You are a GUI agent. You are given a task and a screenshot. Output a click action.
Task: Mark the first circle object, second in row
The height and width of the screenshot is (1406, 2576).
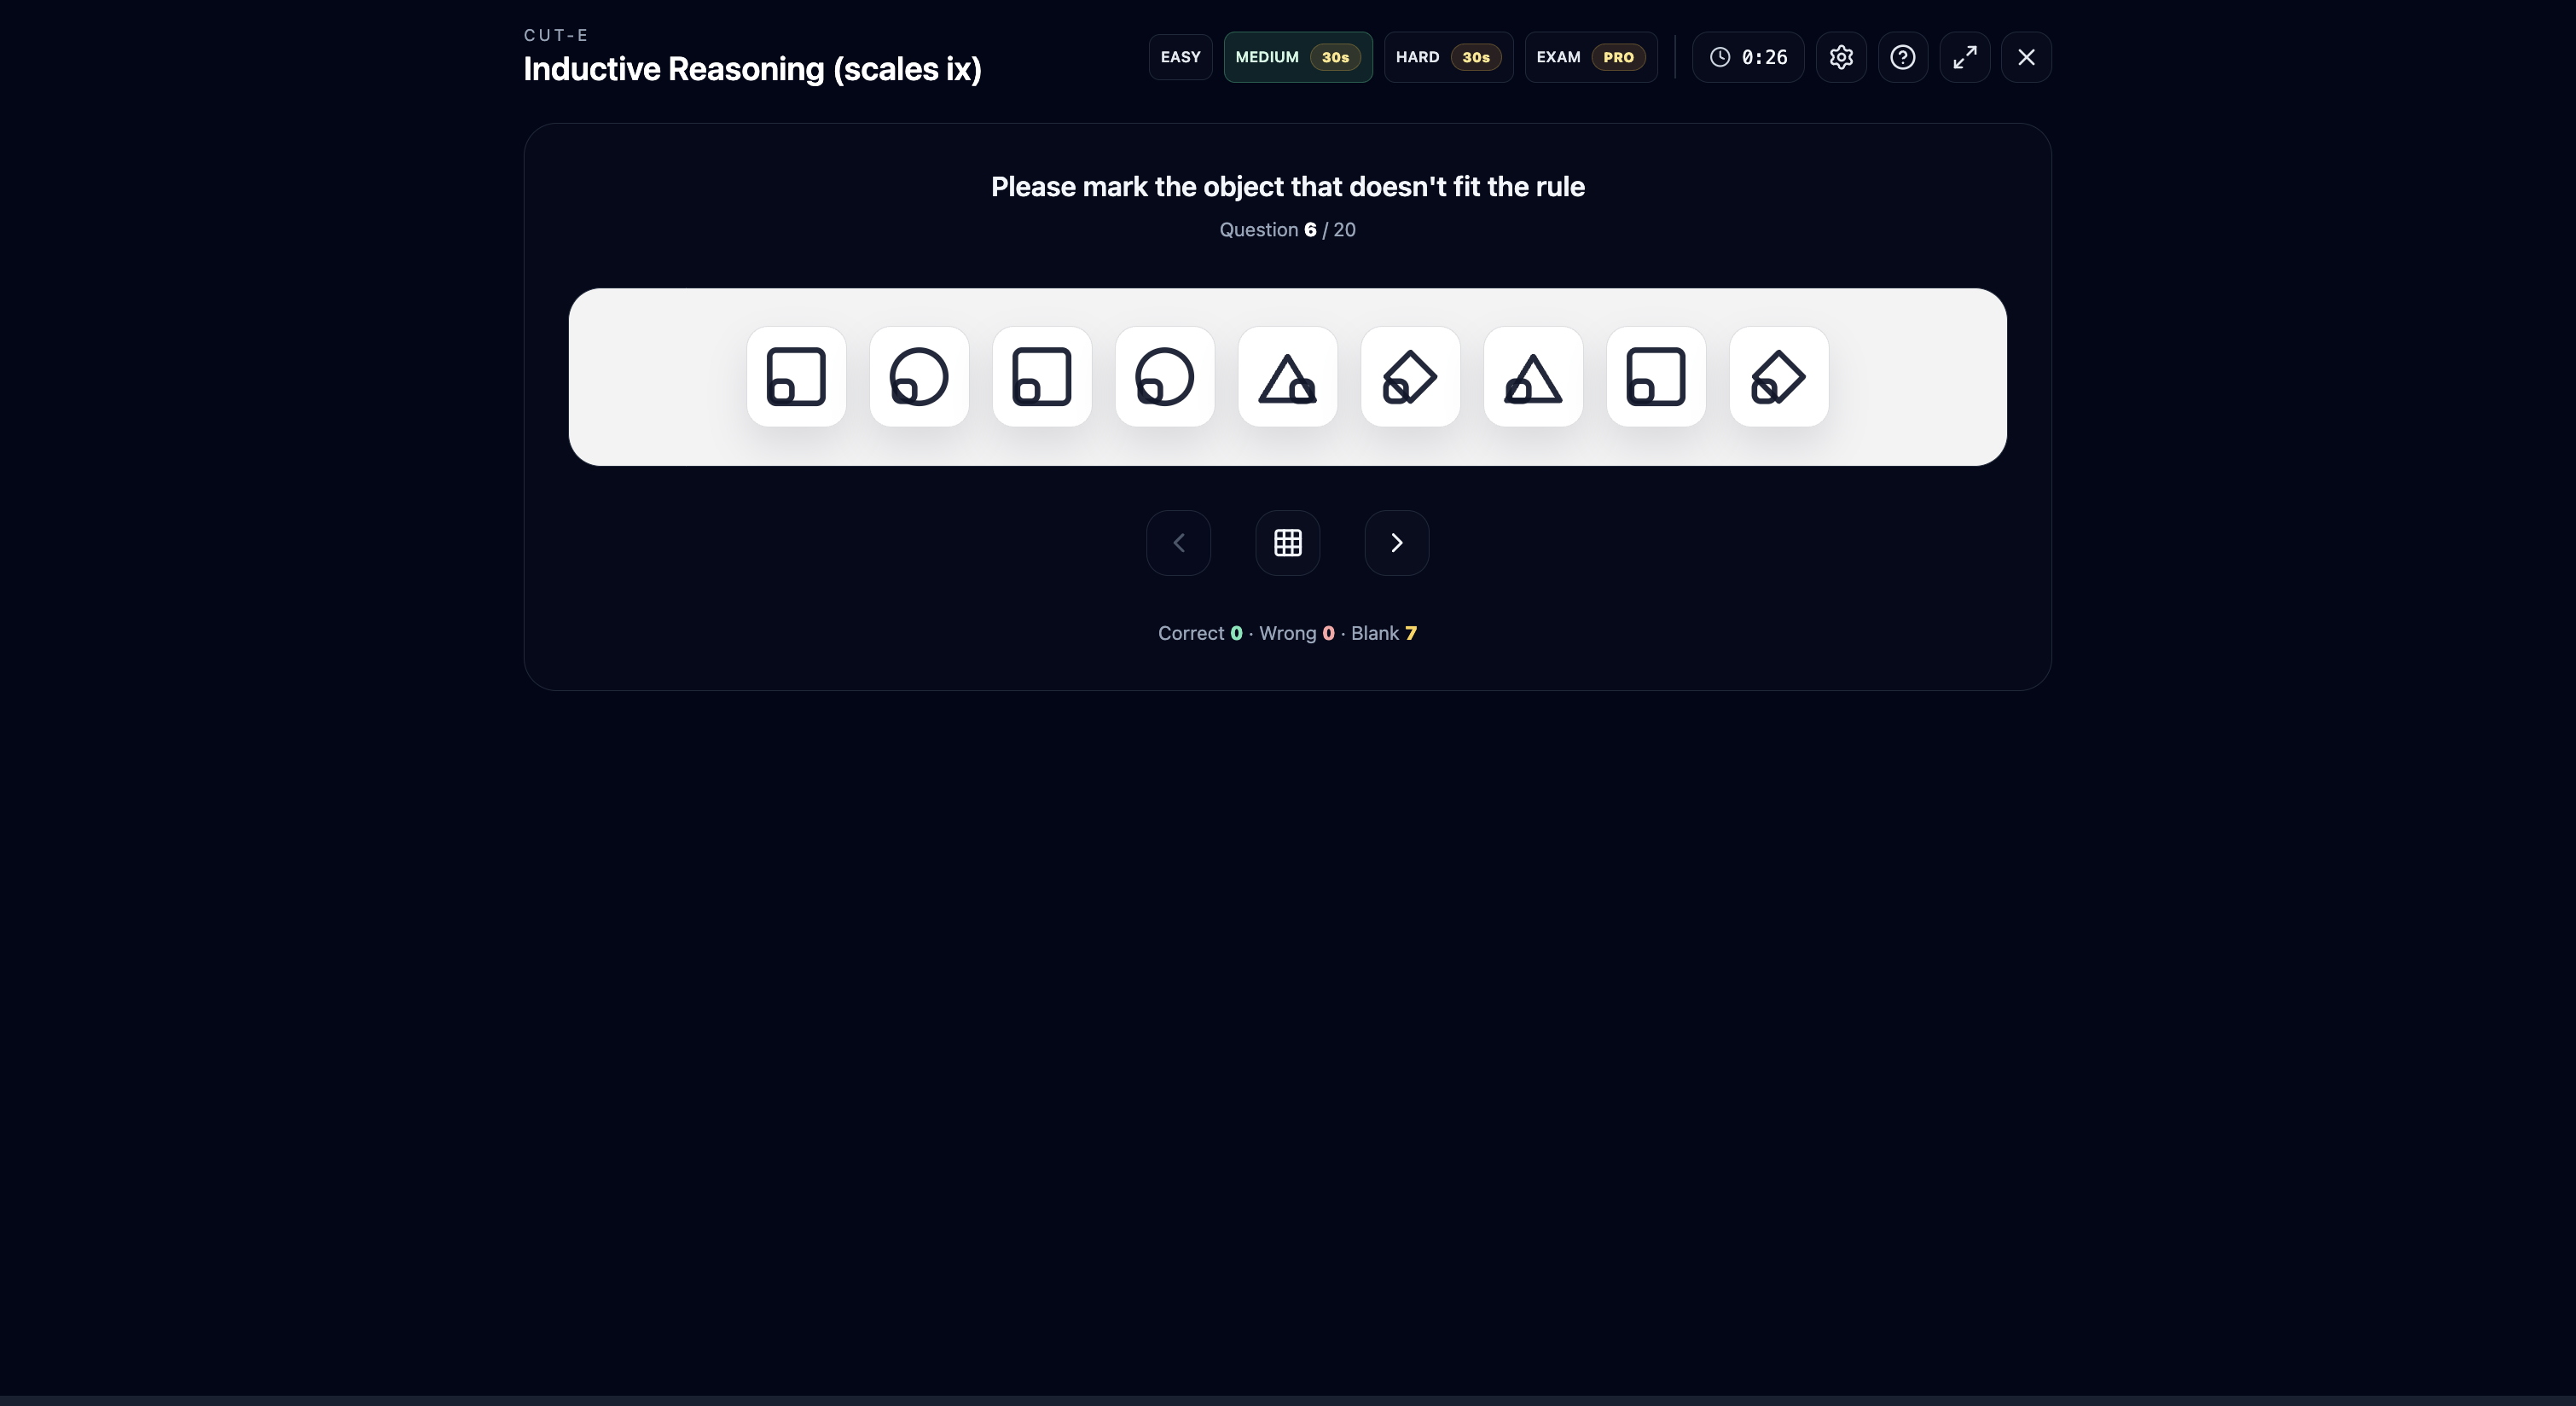[919, 377]
